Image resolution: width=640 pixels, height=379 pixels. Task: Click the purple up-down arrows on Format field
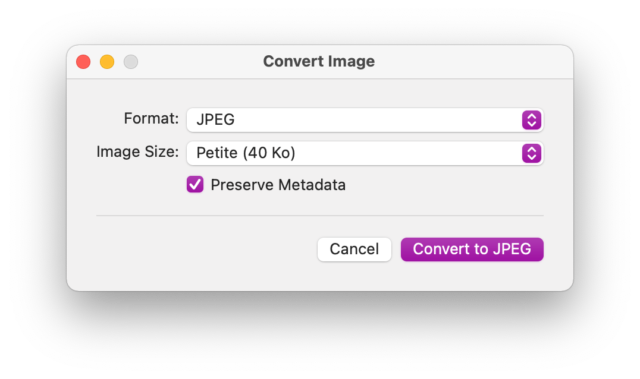tap(531, 120)
